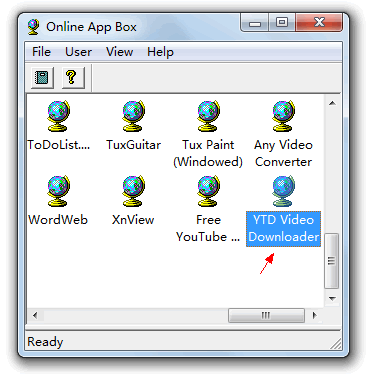
Task: Click the notebook toolbar button
Action: click(42, 77)
